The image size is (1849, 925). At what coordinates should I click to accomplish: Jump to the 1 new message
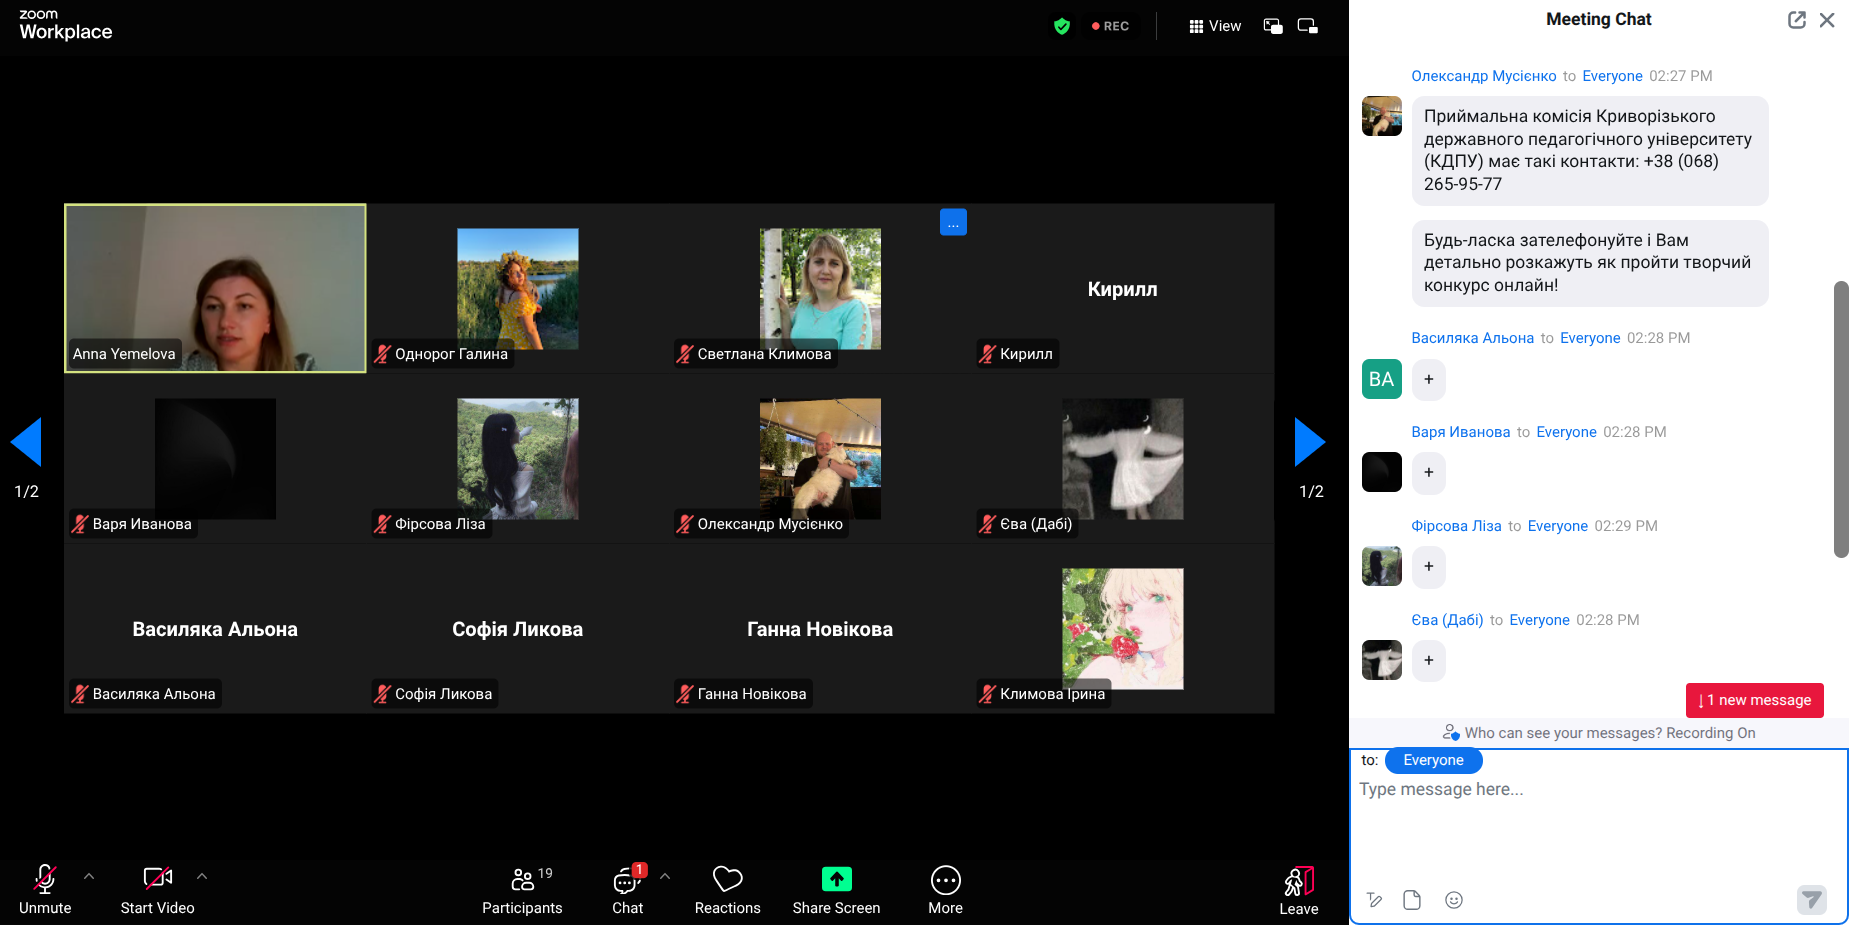[x=1754, y=700]
